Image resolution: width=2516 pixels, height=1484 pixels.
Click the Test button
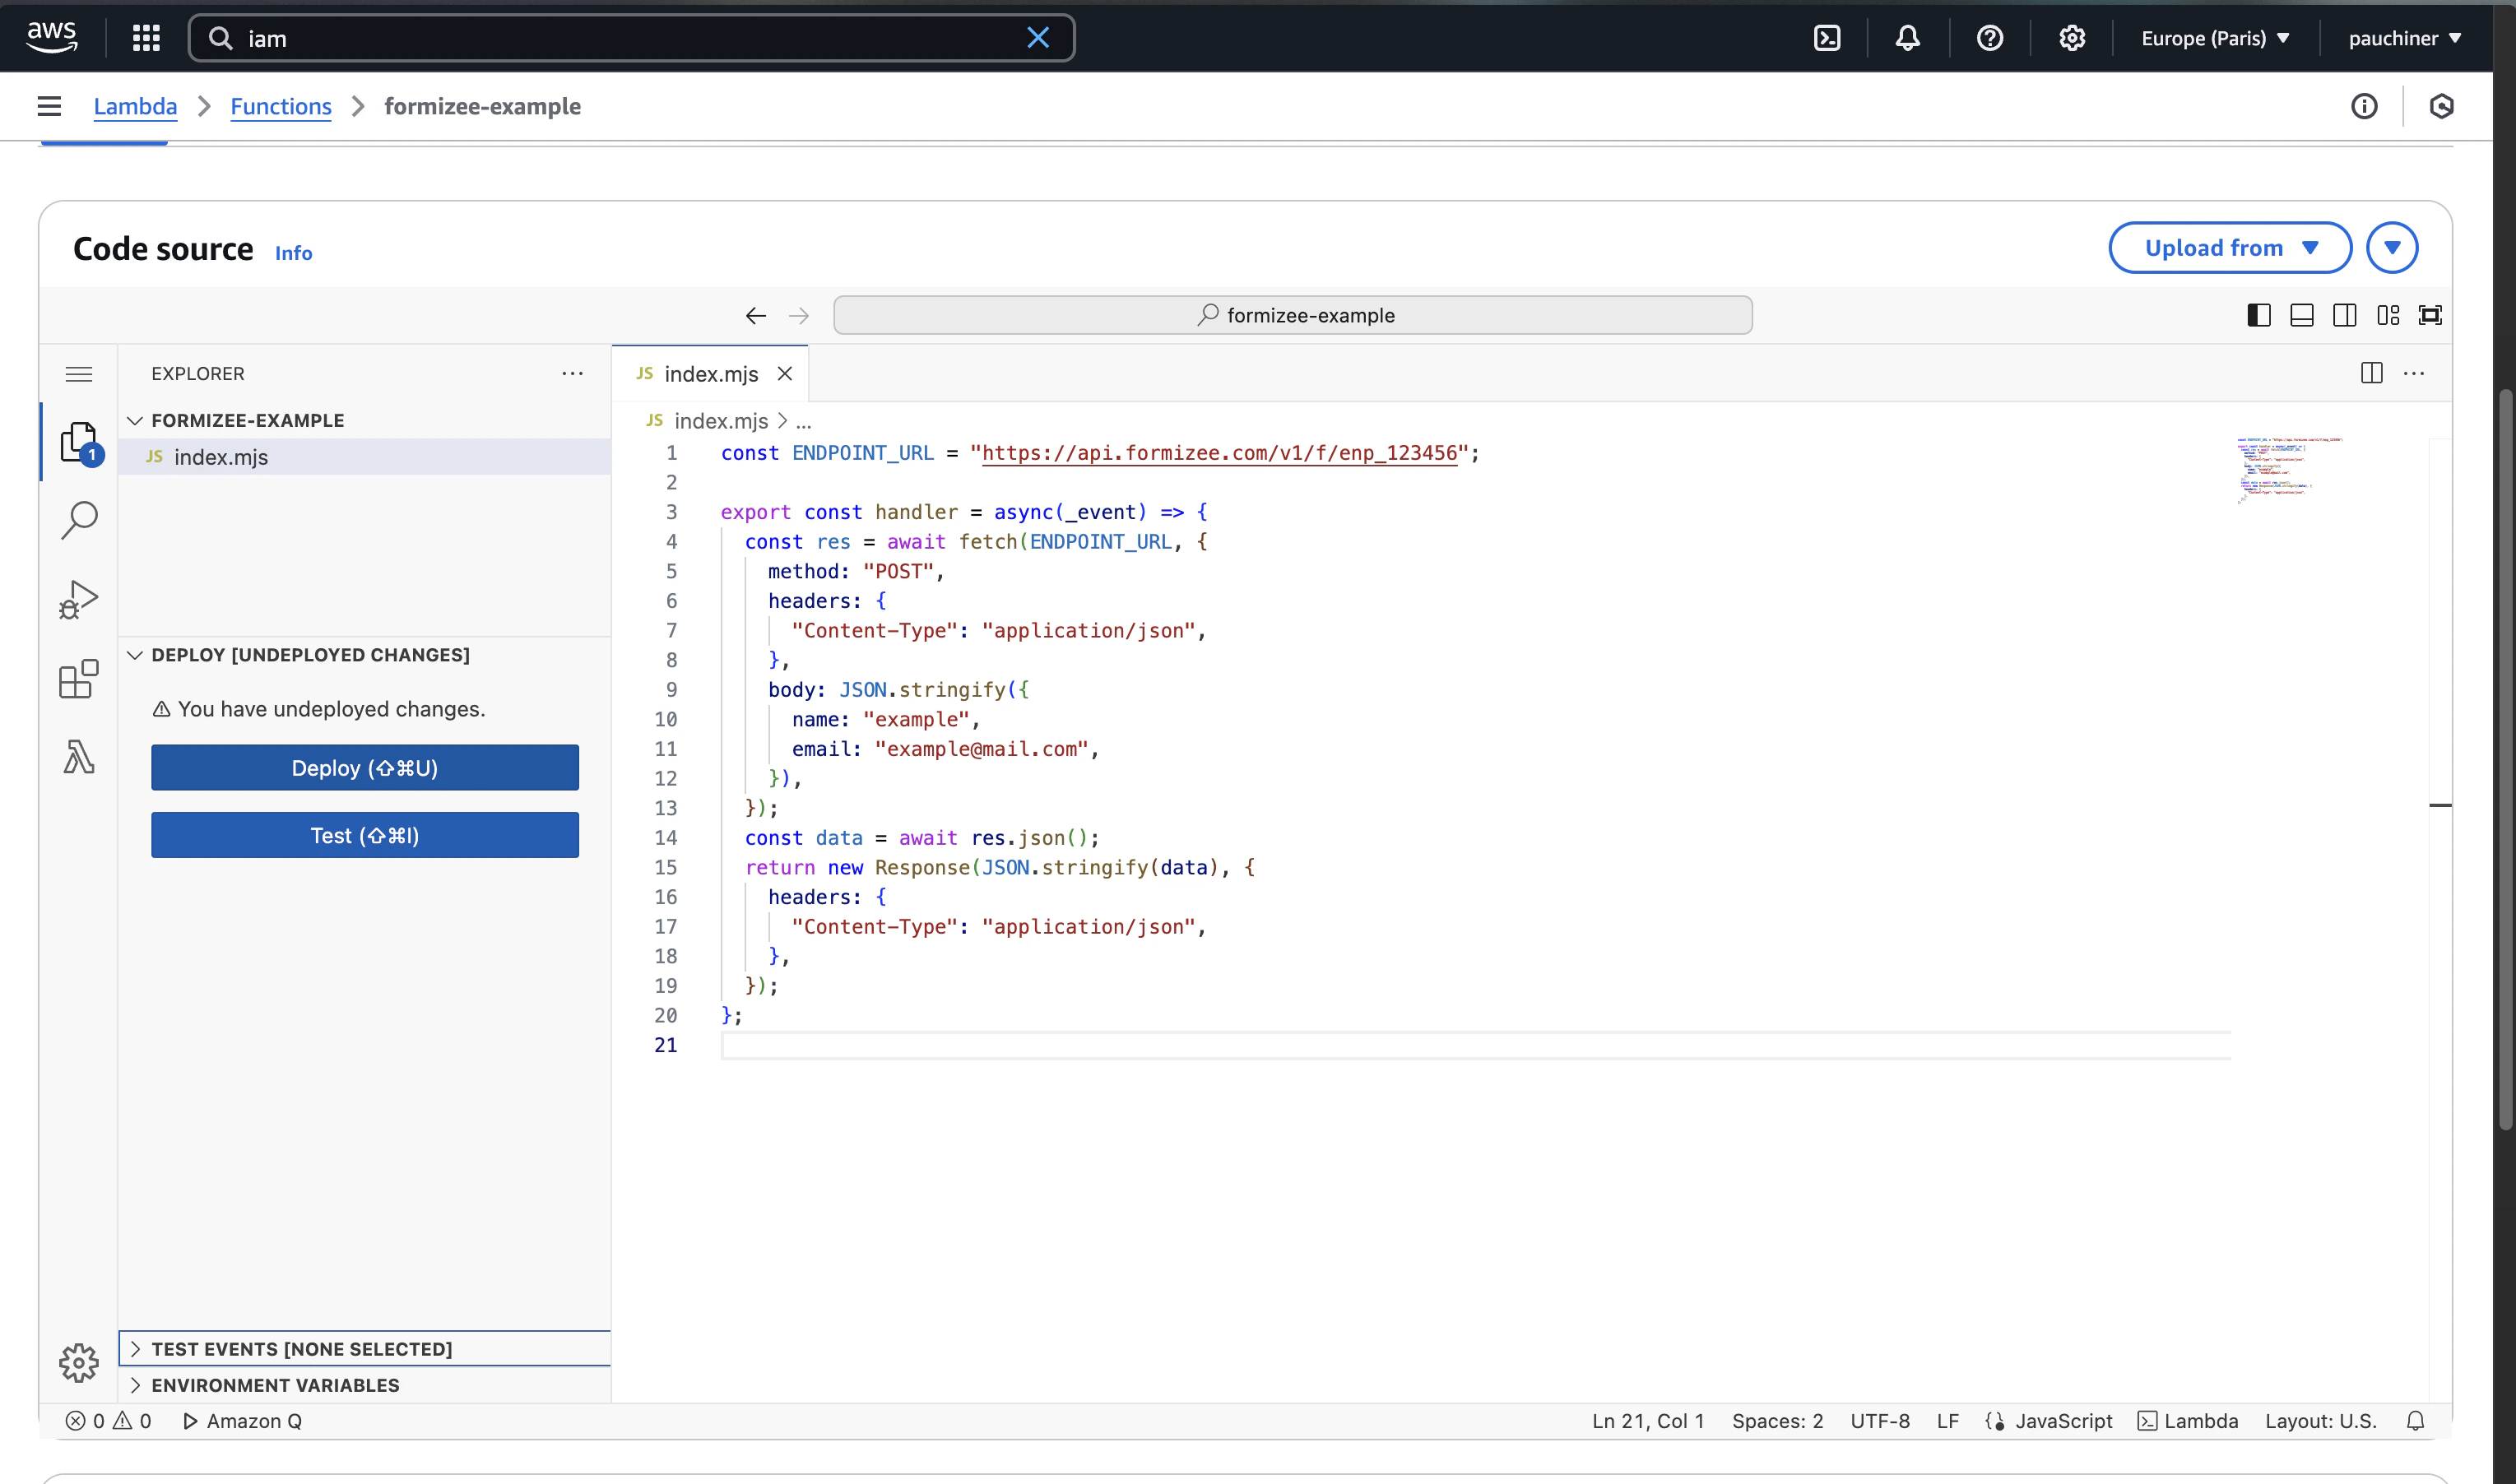pyautogui.click(x=365, y=835)
